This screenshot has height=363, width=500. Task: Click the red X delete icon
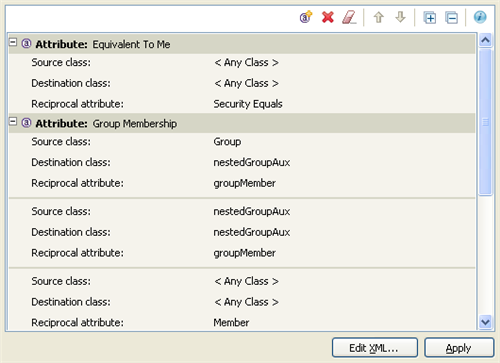(328, 17)
